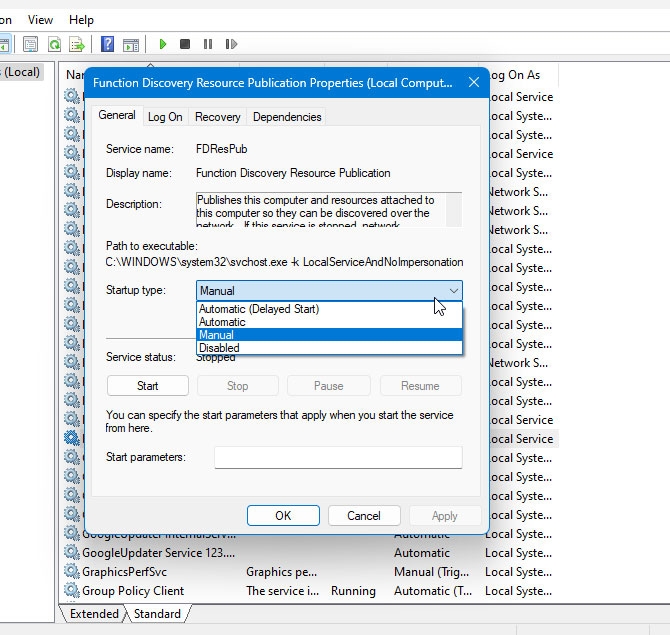Switch to the Standard view tab
This screenshot has height=635, width=670.
pyautogui.click(x=157, y=614)
